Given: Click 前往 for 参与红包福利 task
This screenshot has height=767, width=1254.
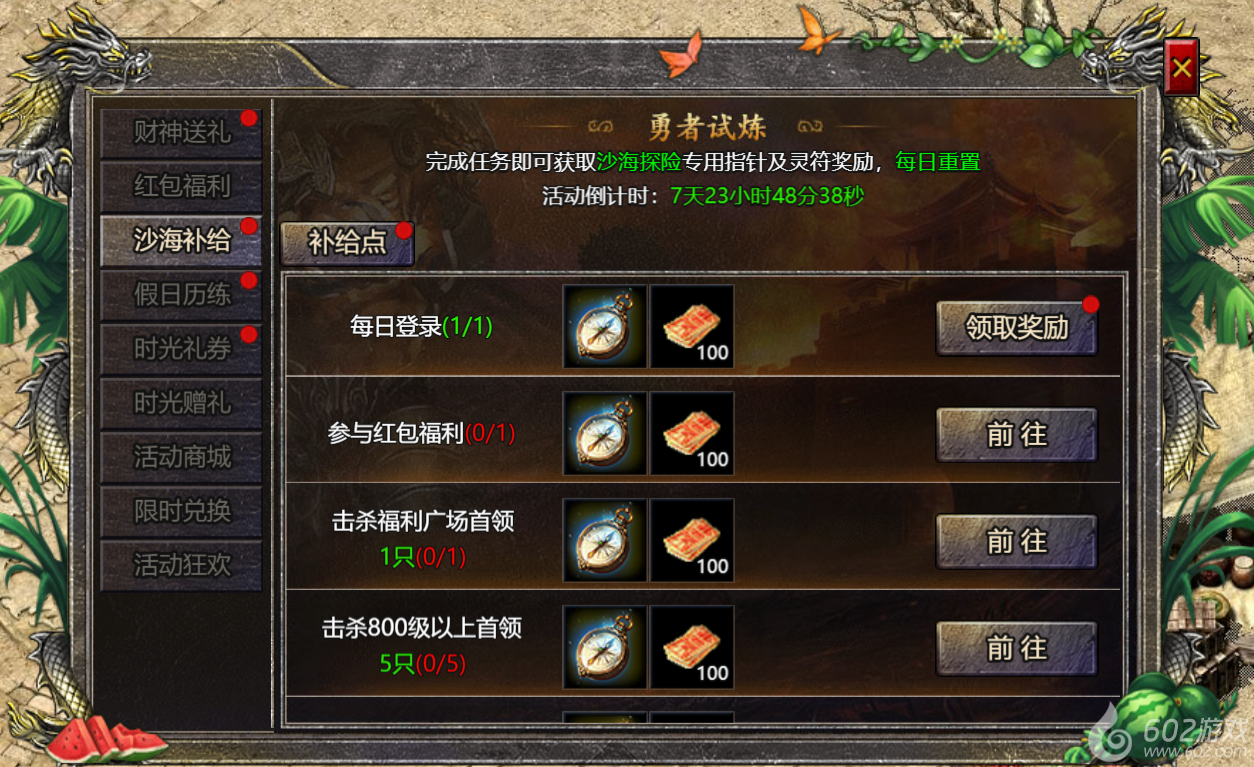Looking at the screenshot, I should tap(1017, 435).
